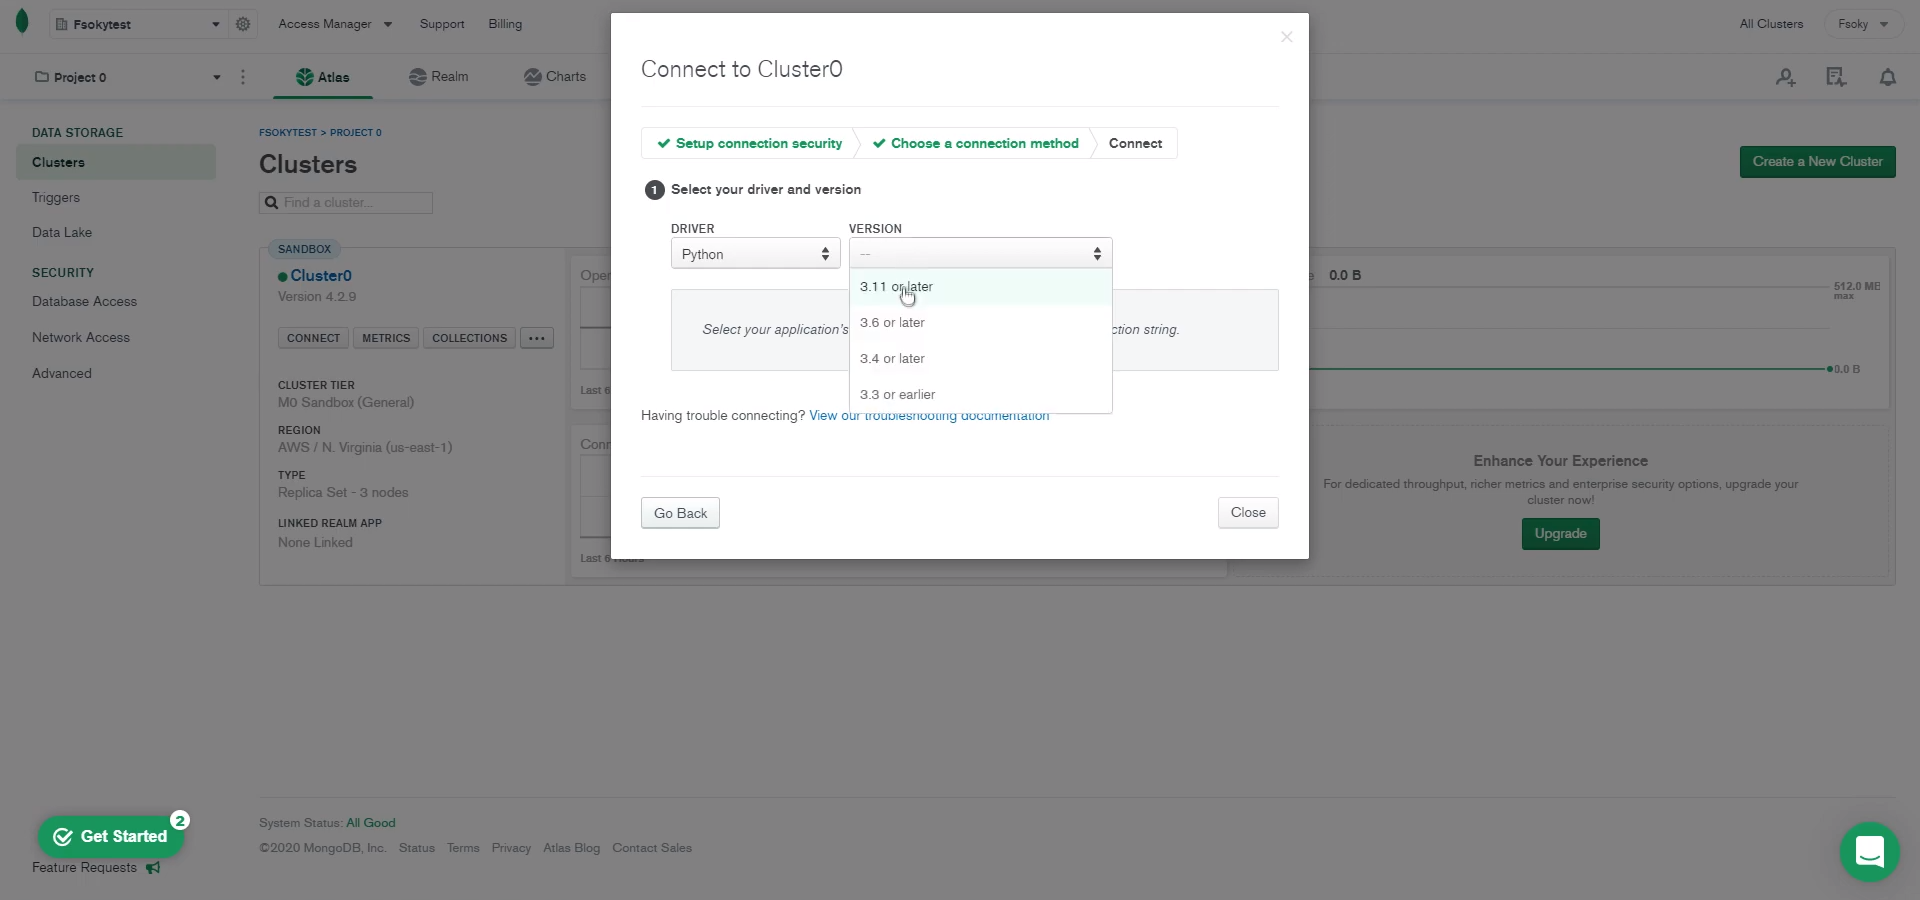Image resolution: width=1920 pixels, height=900 pixels.
Task: Click the Connect step tab
Action: pyautogui.click(x=1135, y=144)
